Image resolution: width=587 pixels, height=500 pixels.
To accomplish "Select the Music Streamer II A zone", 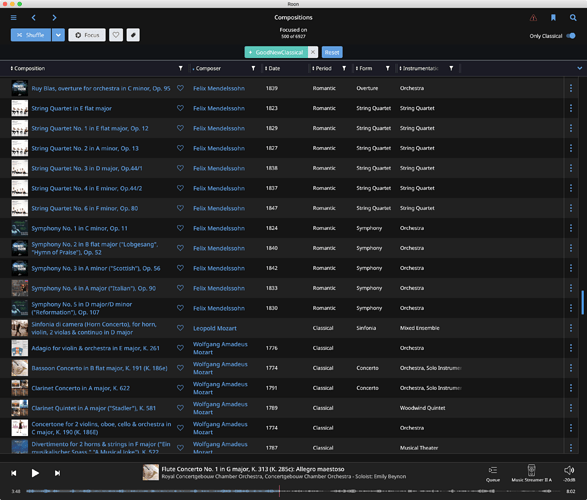I will [x=531, y=473].
